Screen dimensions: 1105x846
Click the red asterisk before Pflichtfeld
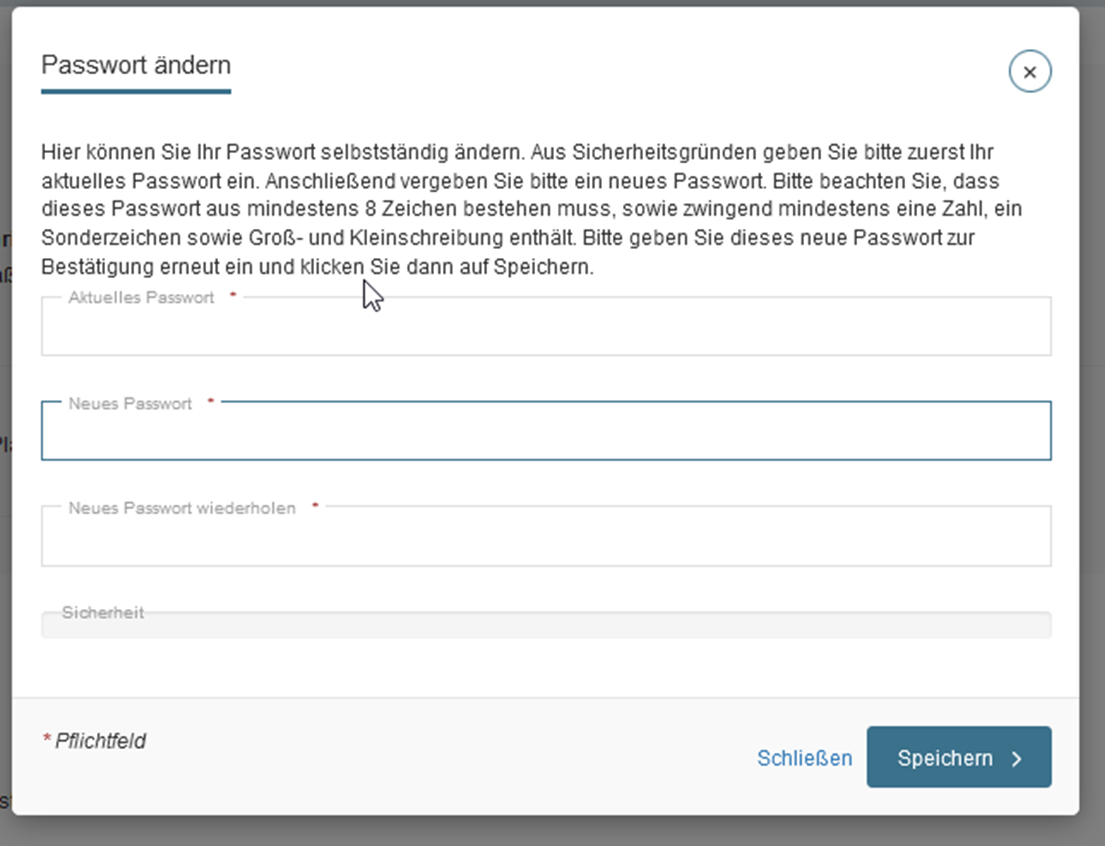tap(47, 738)
